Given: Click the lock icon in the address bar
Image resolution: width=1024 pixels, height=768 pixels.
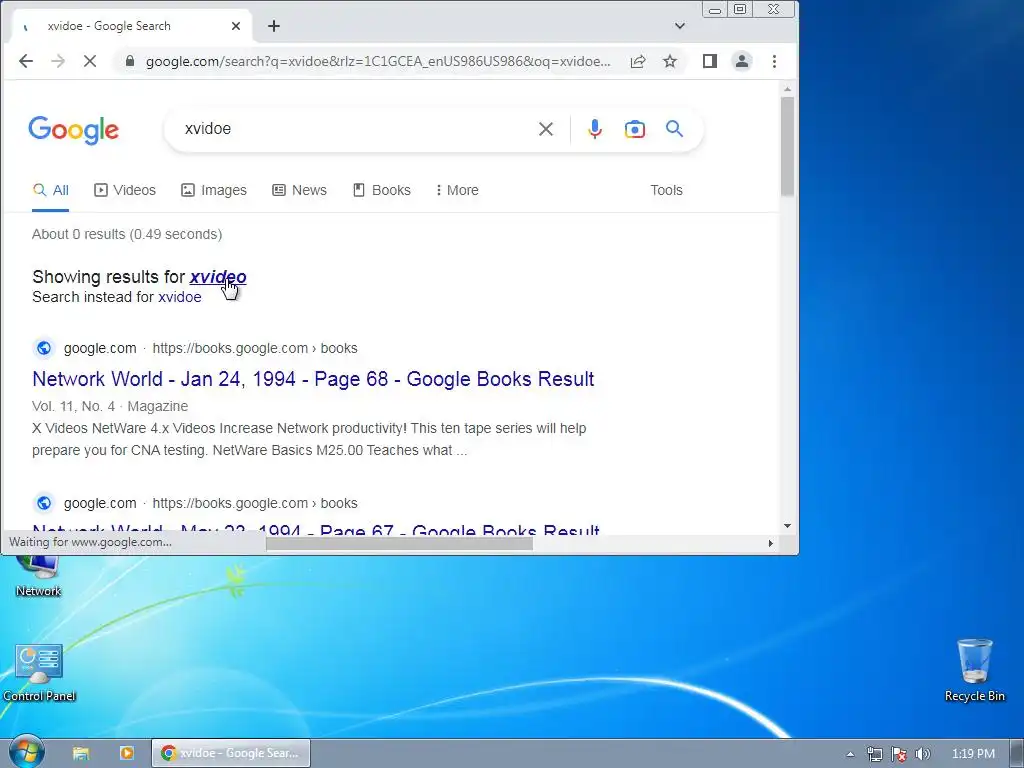Looking at the screenshot, I should point(130,61).
